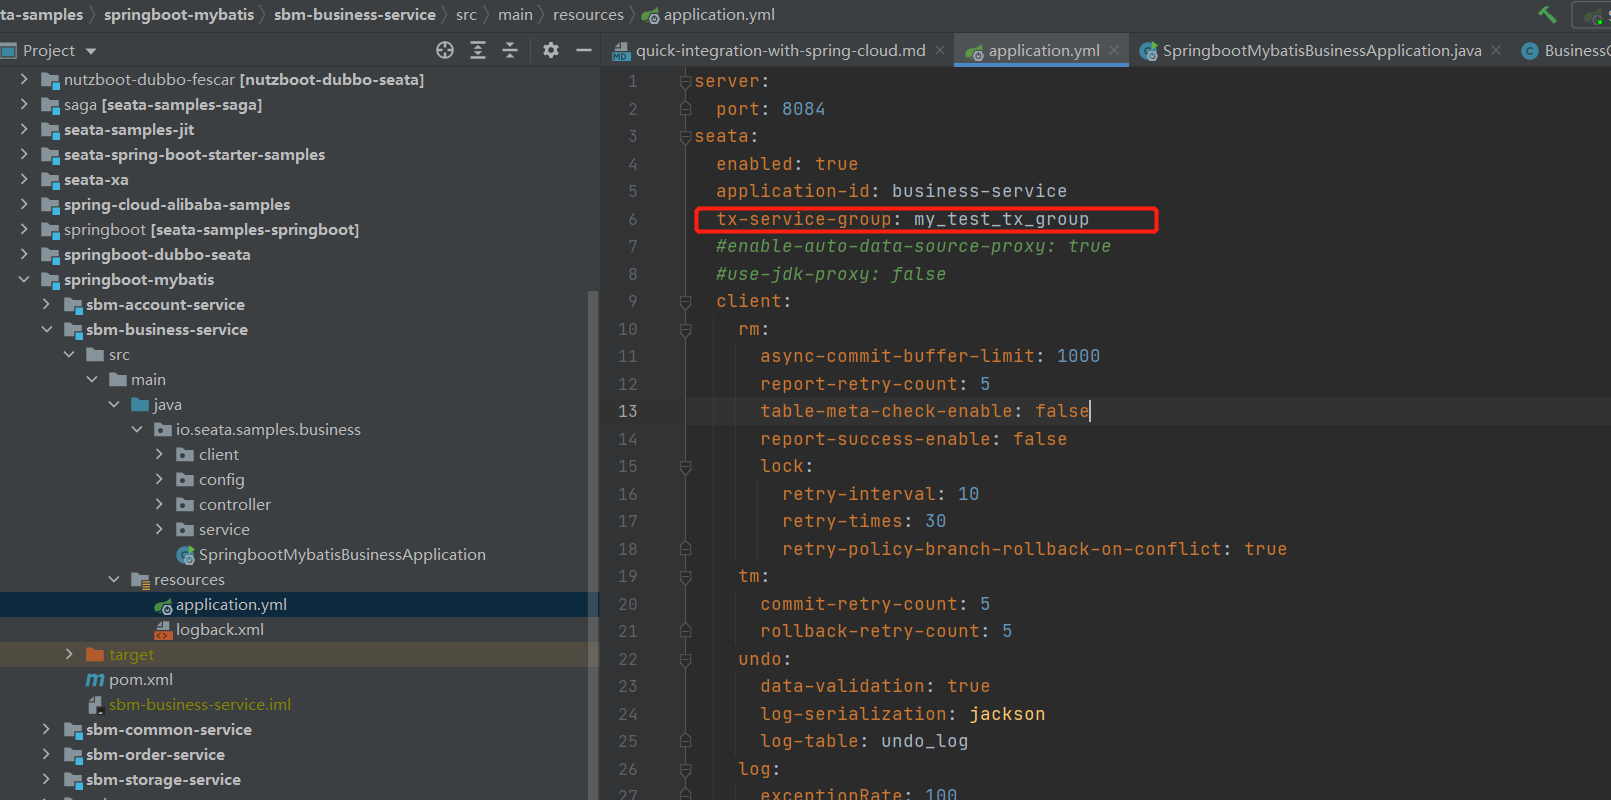Open SpringbootMybatisBusinessApplication class in tree
The height and width of the screenshot is (800, 1611).
coord(342,554)
